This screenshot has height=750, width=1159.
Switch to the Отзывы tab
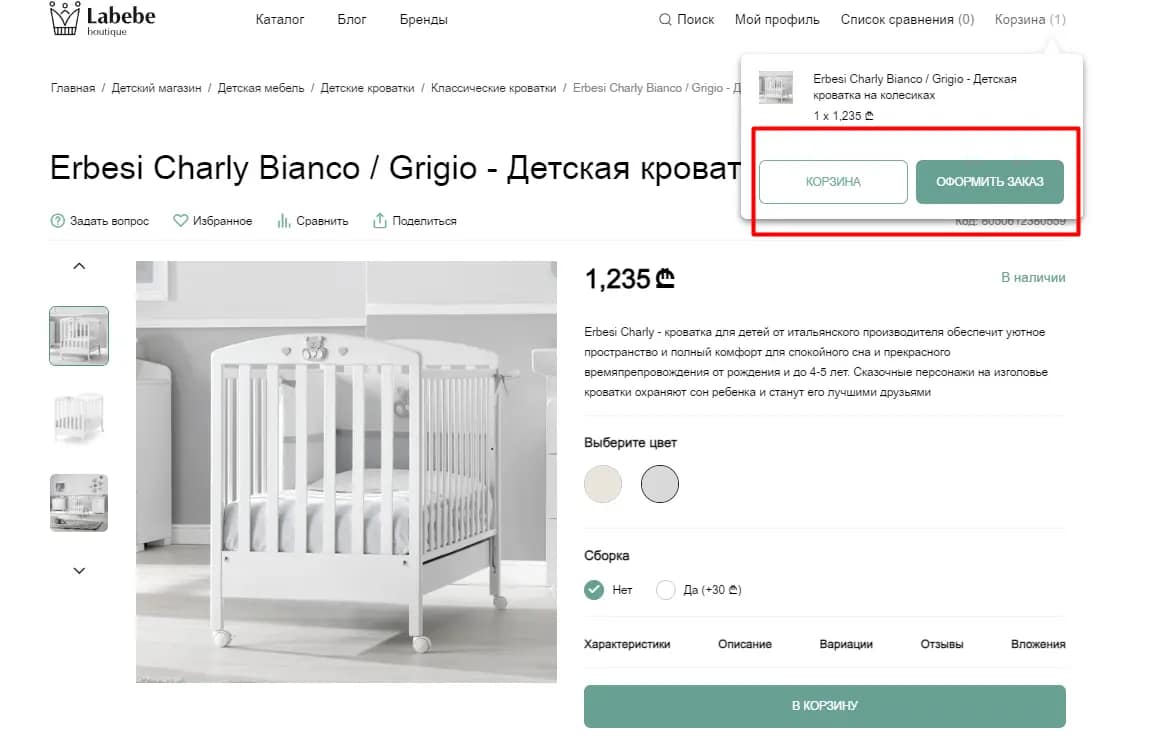942,645
